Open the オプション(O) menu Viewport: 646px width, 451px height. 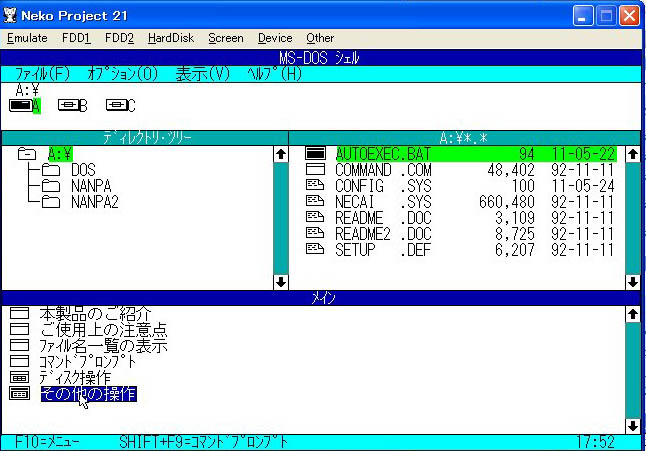point(122,74)
